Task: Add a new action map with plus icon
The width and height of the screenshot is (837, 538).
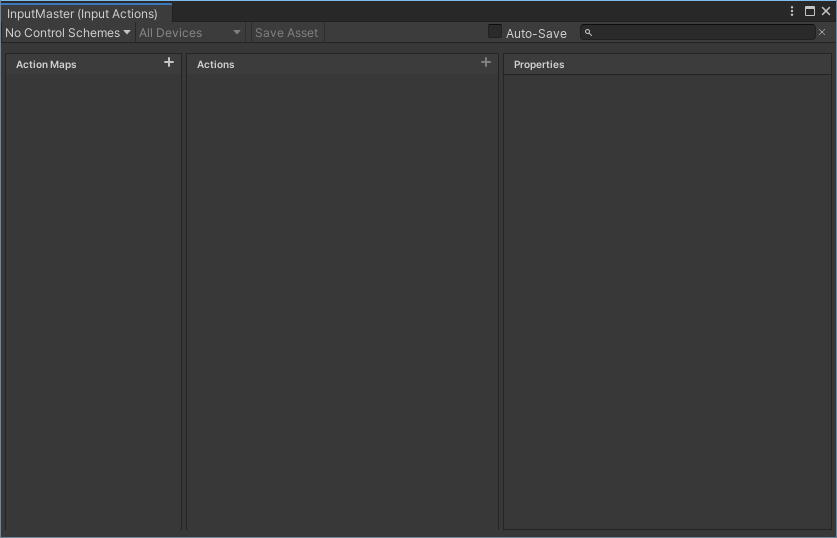Action: (x=169, y=62)
